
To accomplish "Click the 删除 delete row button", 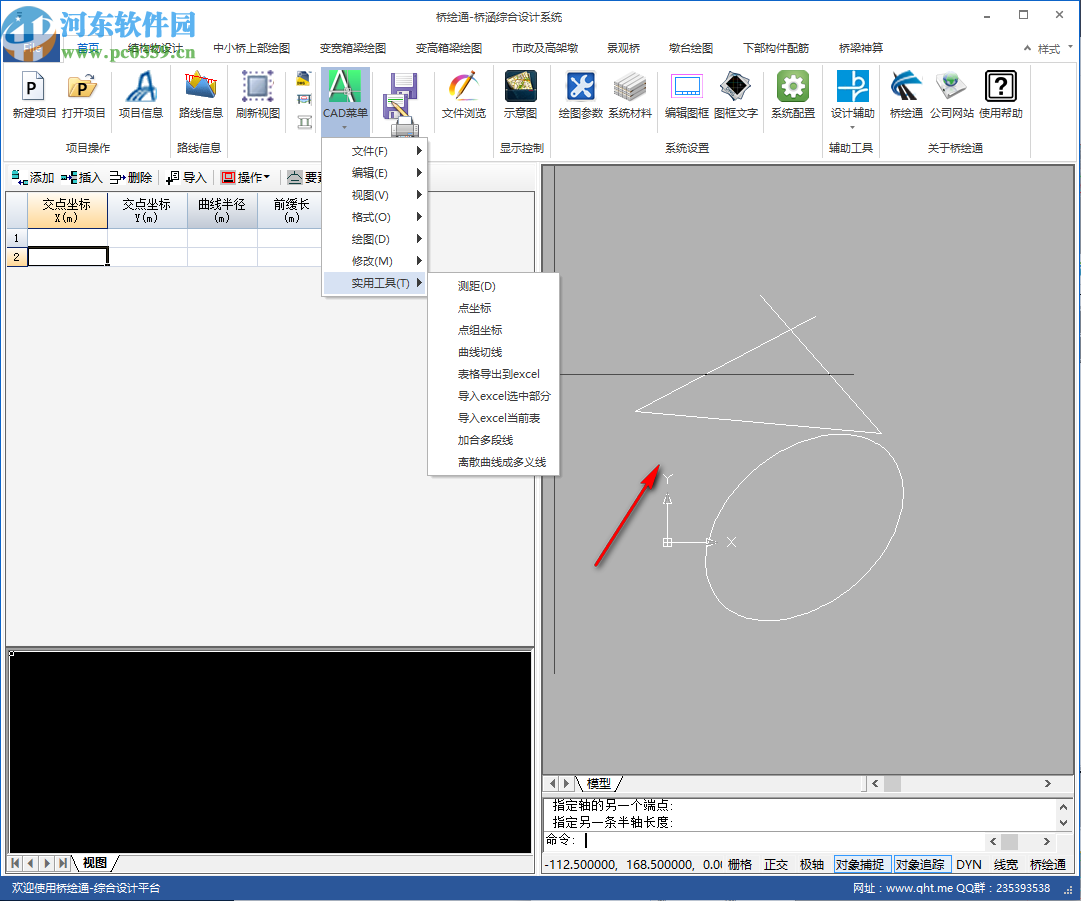I will 130,177.
